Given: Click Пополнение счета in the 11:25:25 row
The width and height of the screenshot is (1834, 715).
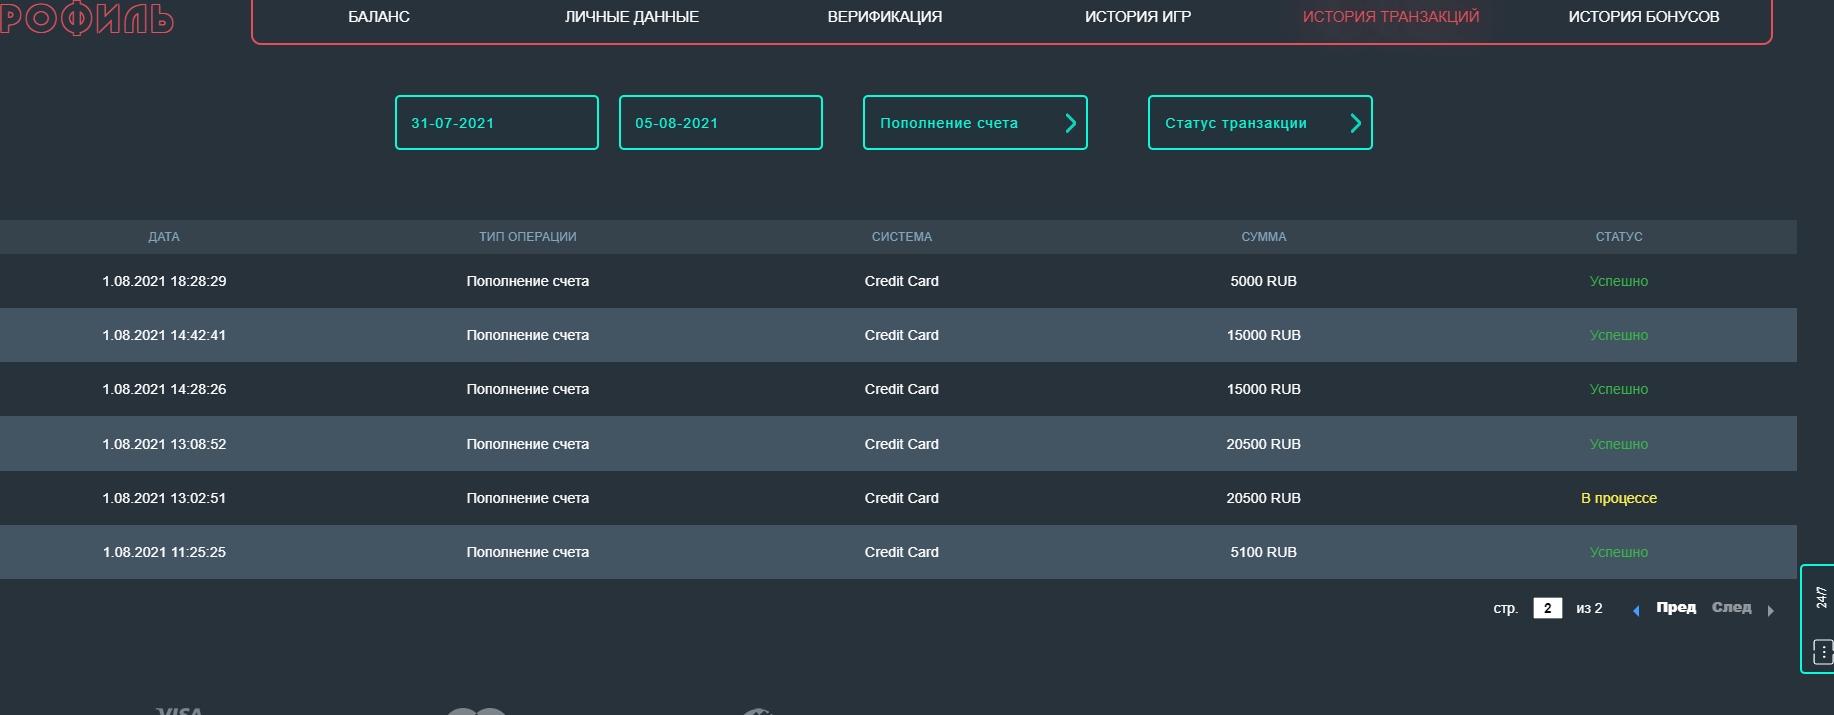Looking at the screenshot, I should tap(528, 552).
